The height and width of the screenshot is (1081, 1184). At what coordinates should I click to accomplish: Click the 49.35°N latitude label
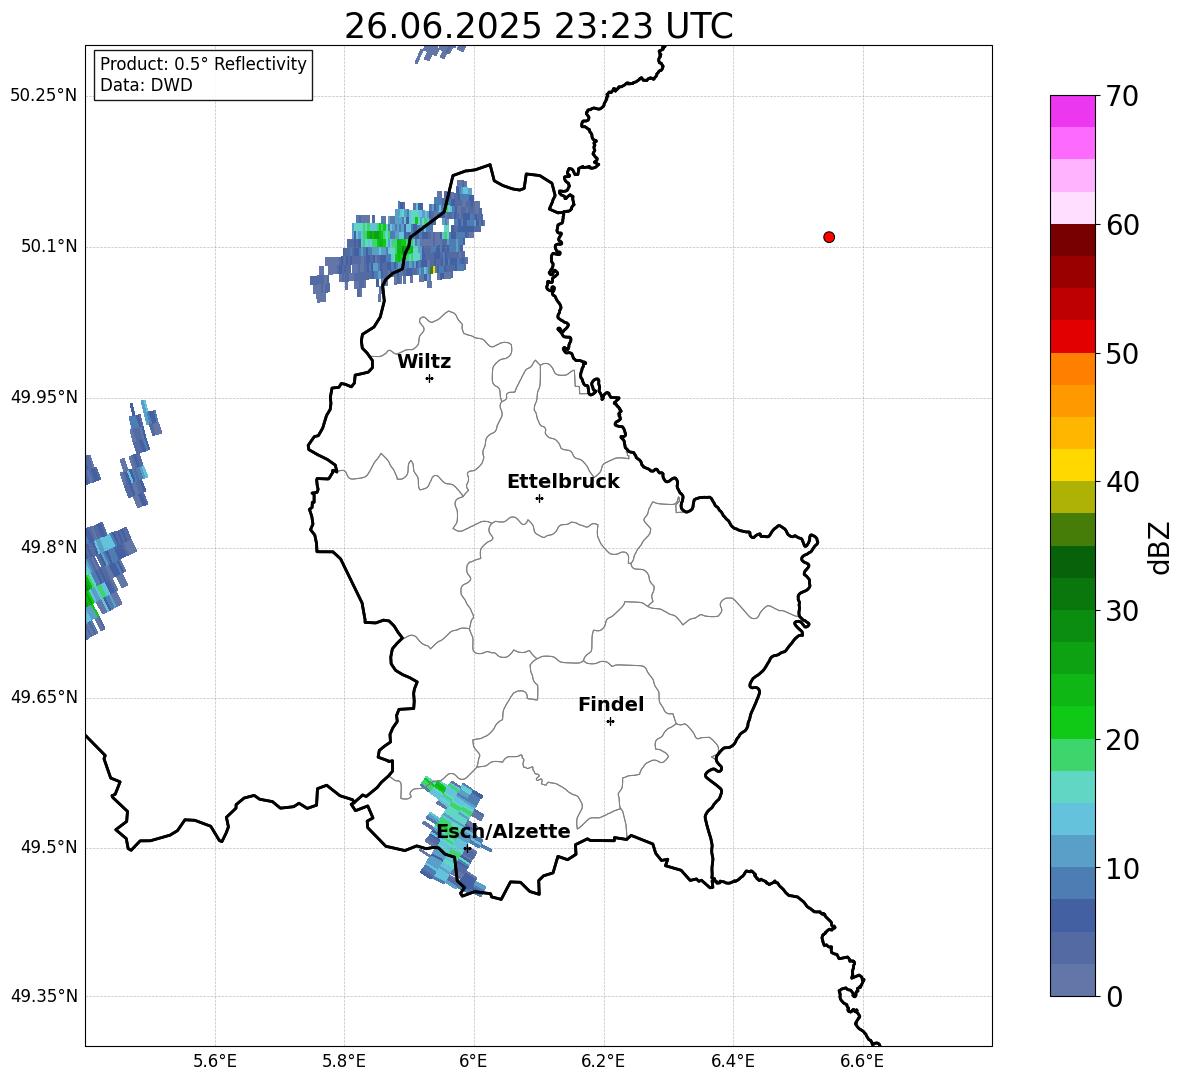pos(44,996)
